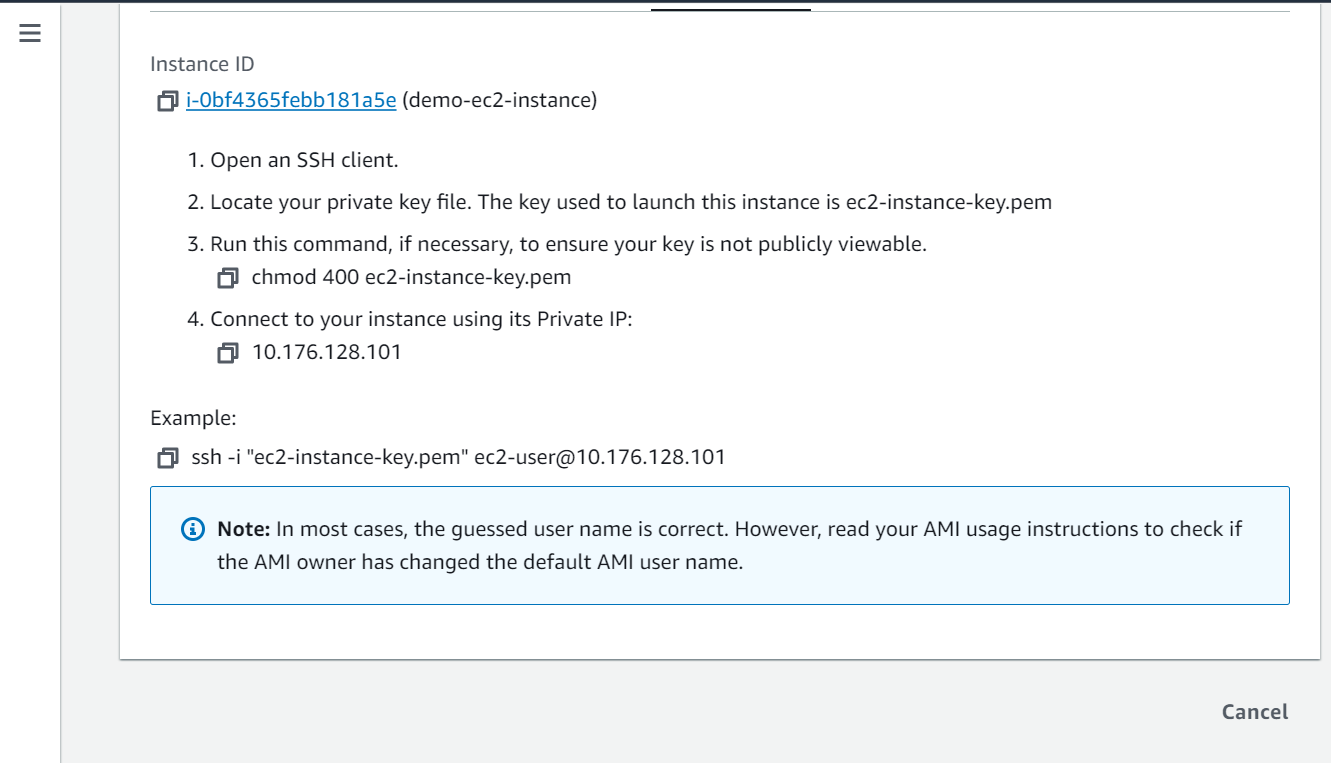Copy the ssh example command via icon

(x=167, y=458)
